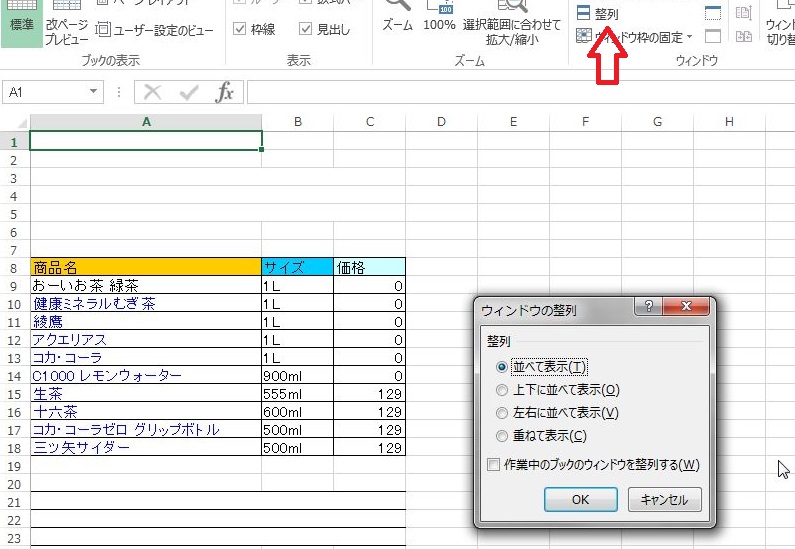Click the 価格 header cell
Viewport: 795px width, 549px height.
coord(370,267)
